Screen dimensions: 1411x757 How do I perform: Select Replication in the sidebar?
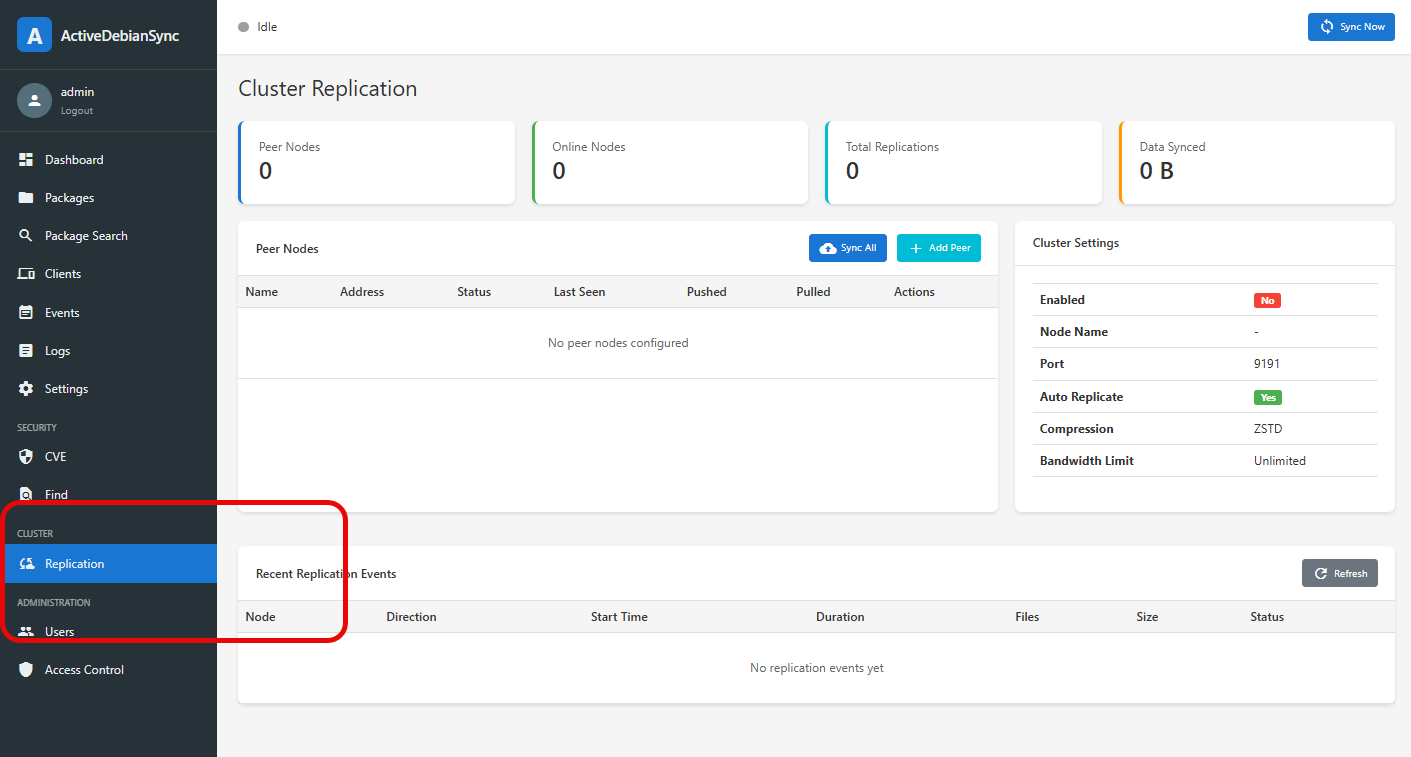click(74, 564)
